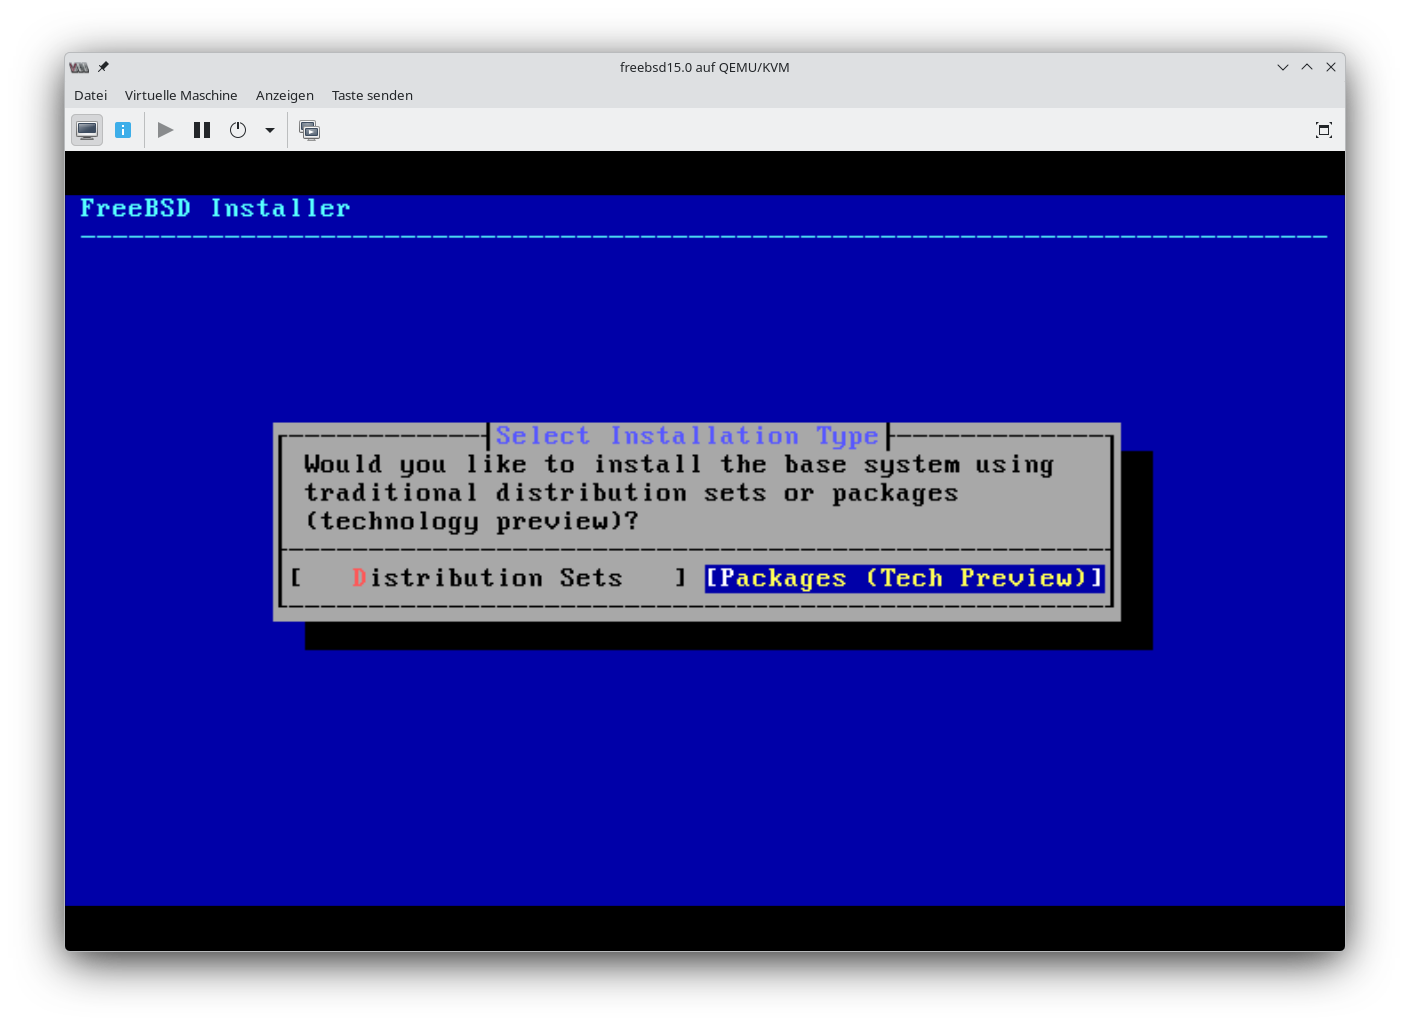Select Packages (Tech Preview) button
The image size is (1410, 1028).
pos(904,578)
